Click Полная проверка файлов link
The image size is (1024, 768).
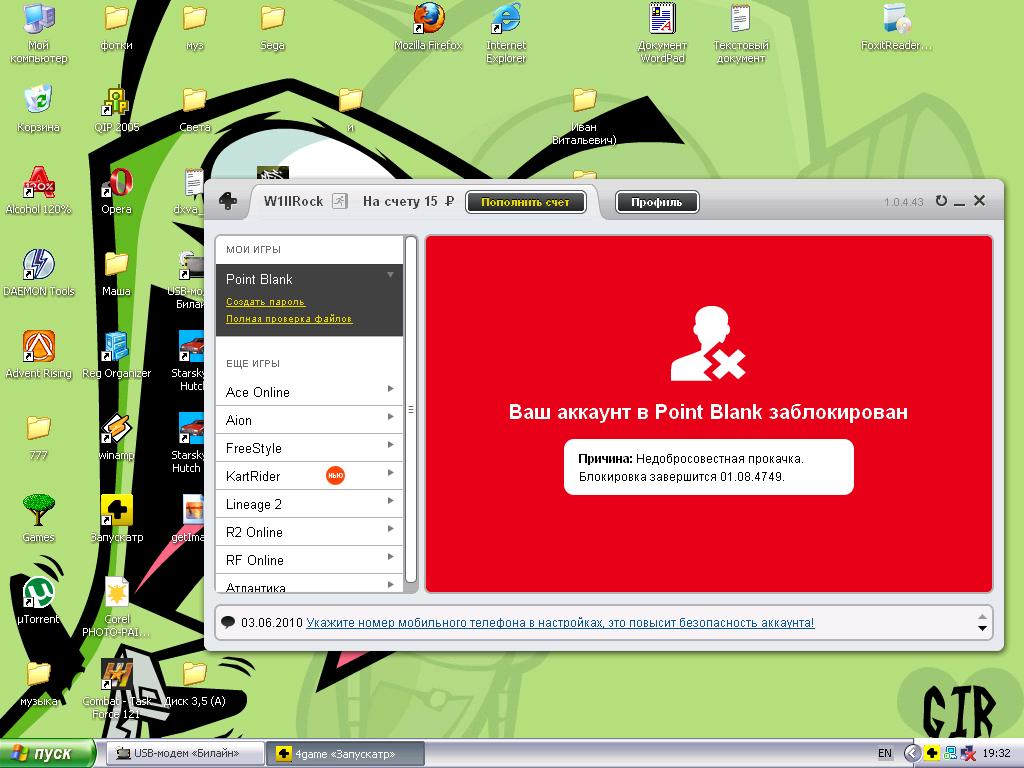289,319
